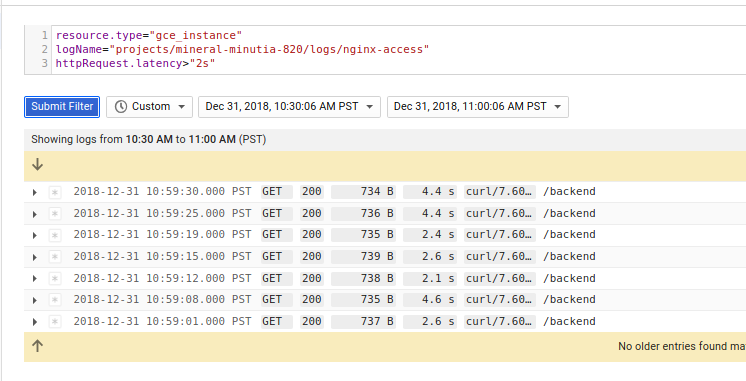Expand the 10:59:12.000 log entry
The height and width of the screenshot is (381, 746).
(35, 279)
